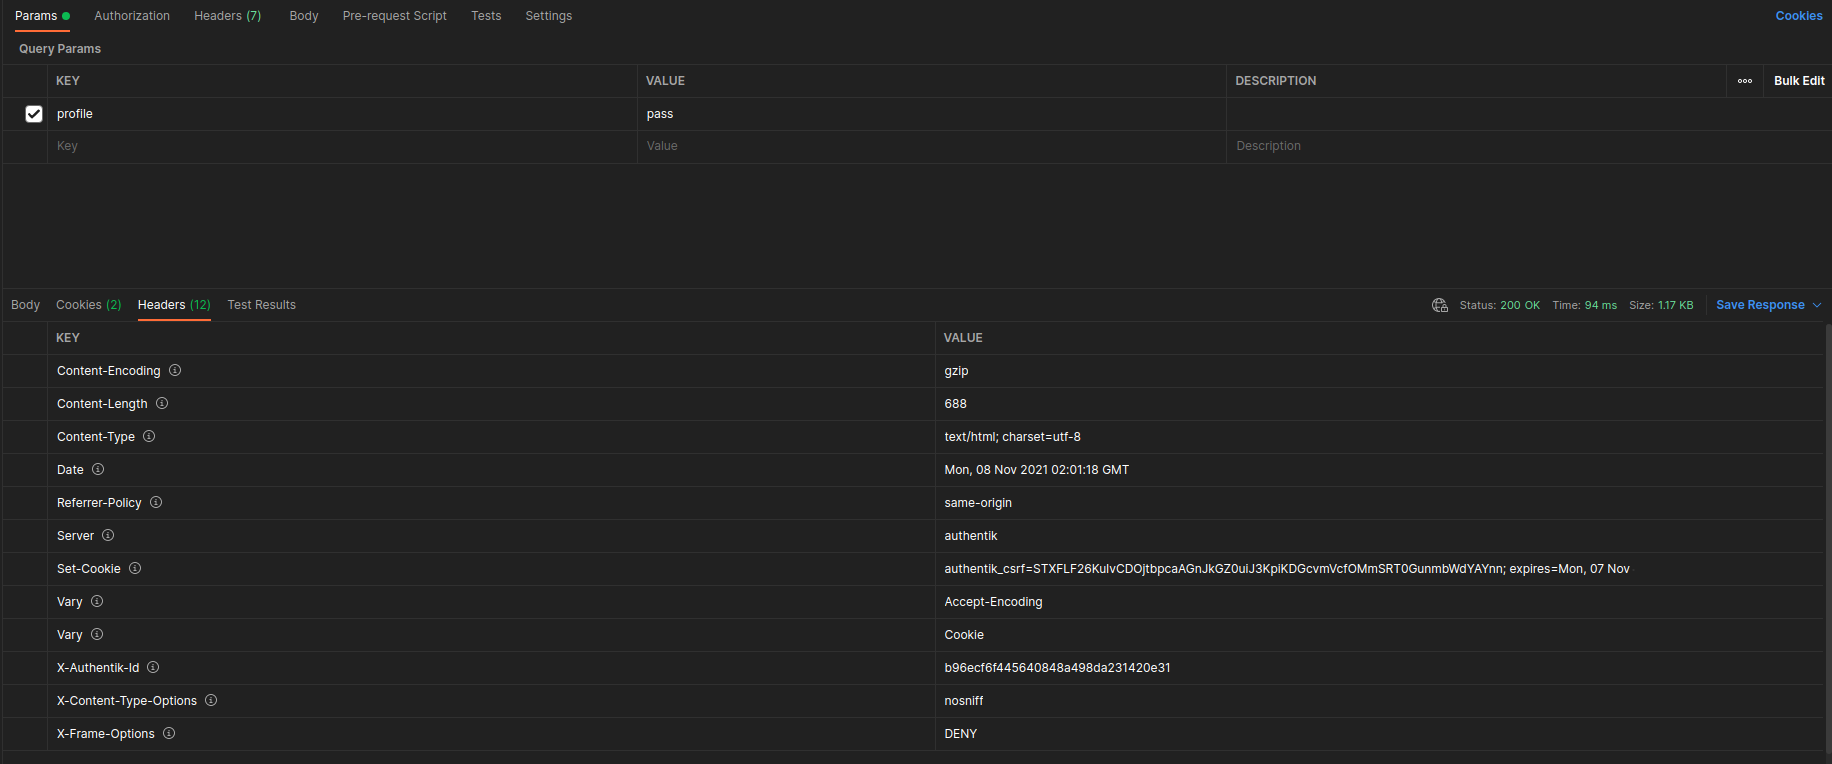Image resolution: width=1832 pixels, height=764 pixels.
Task: Click info icon next to Content-Length
Action: point(162,403)
